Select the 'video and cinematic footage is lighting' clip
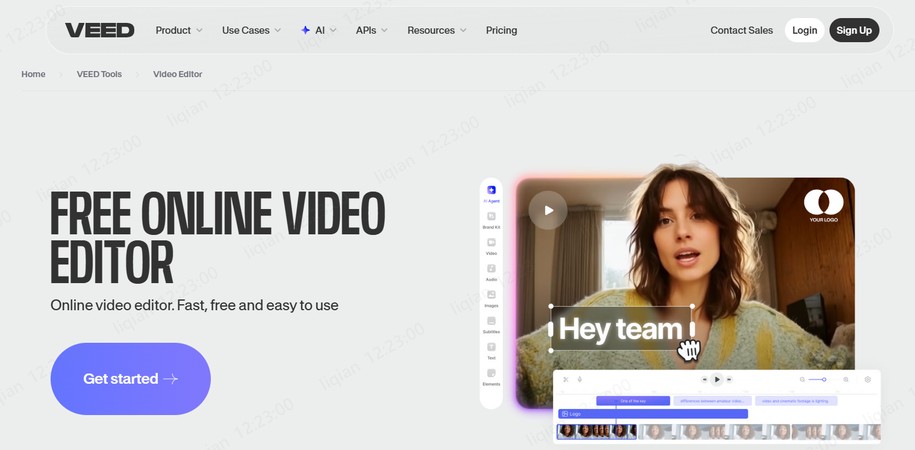 (796, 401)
